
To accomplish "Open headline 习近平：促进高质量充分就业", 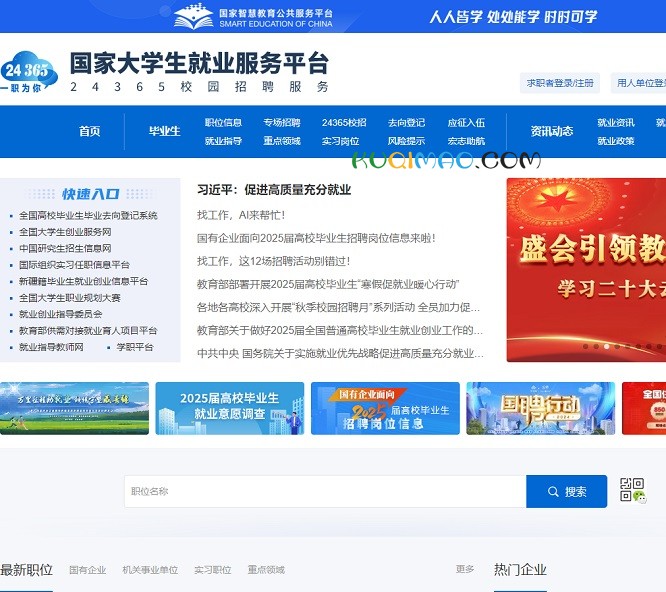I will (274, 190).
